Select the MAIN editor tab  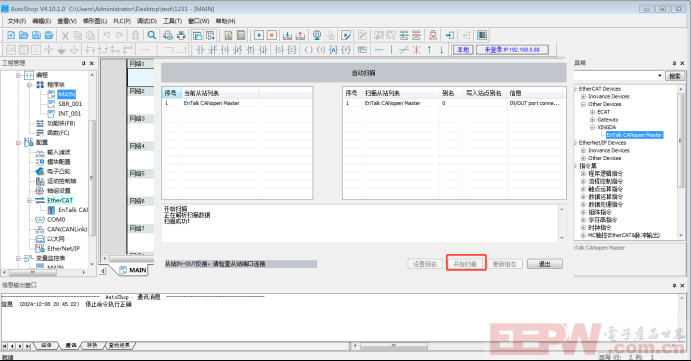(x=133, y=270)
